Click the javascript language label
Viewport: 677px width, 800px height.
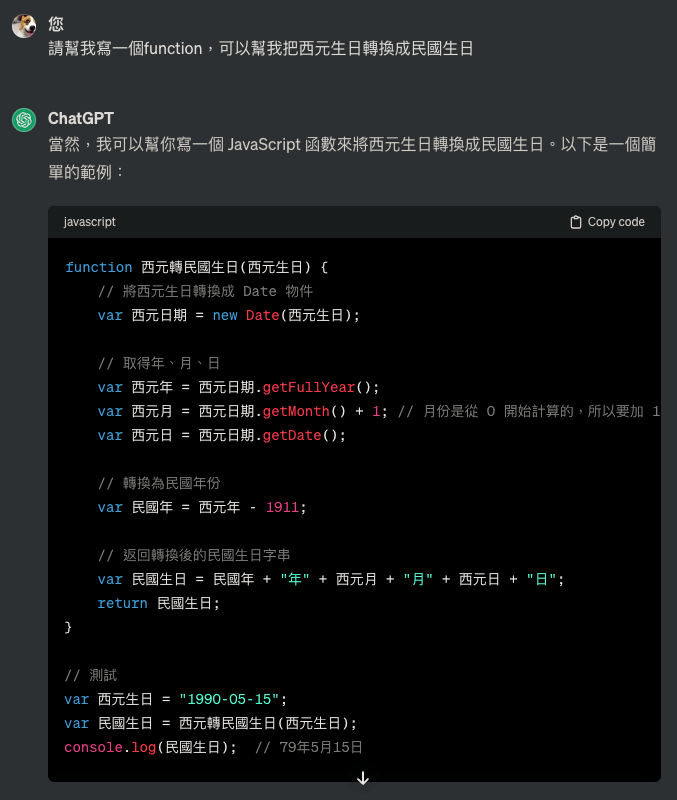point(89,222)
